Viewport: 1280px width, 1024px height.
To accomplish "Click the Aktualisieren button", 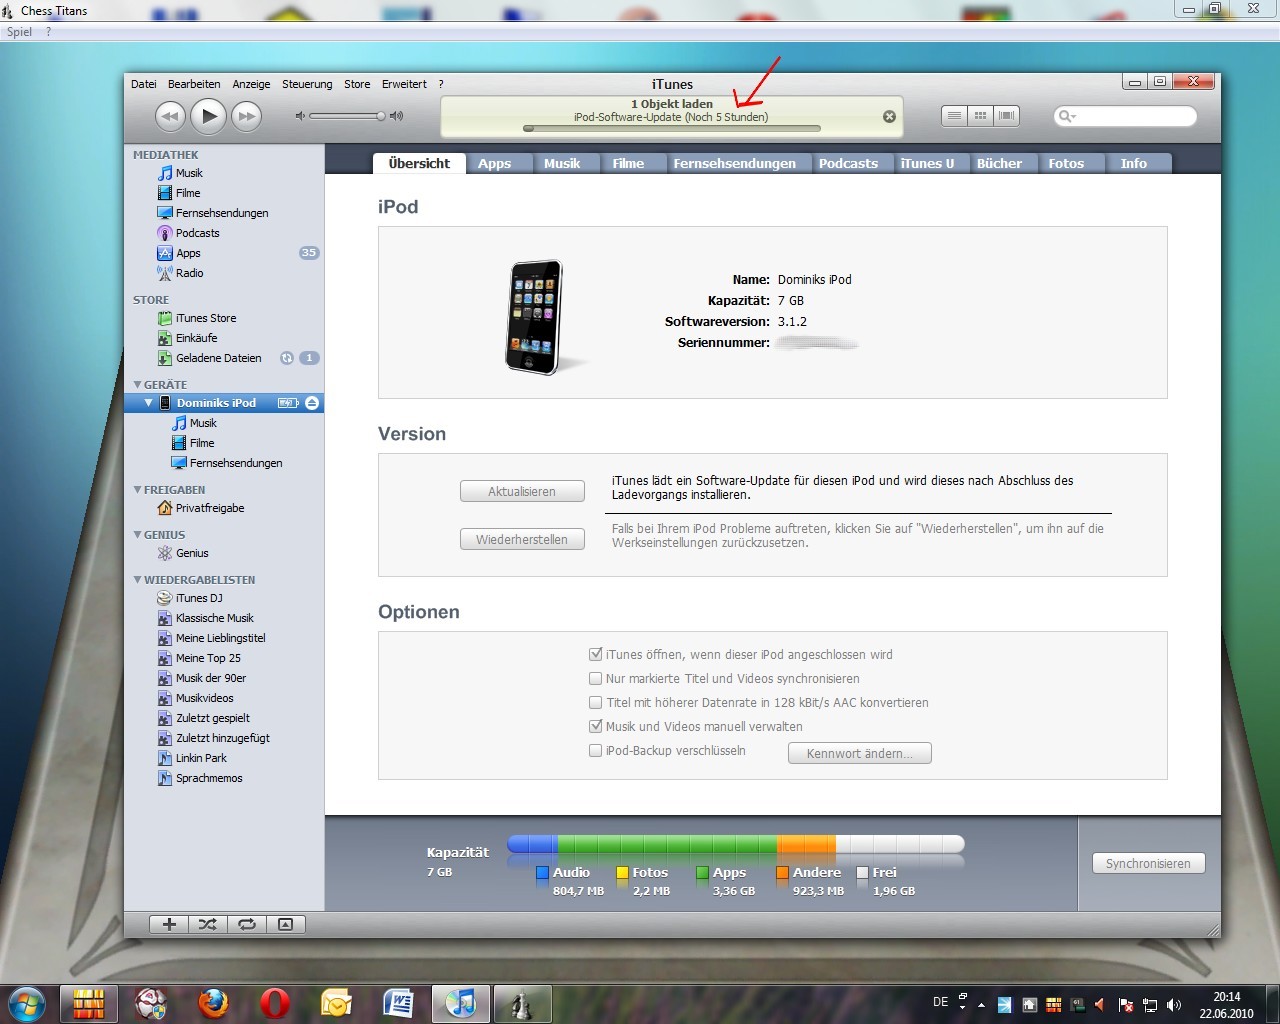I will (522, 491).
